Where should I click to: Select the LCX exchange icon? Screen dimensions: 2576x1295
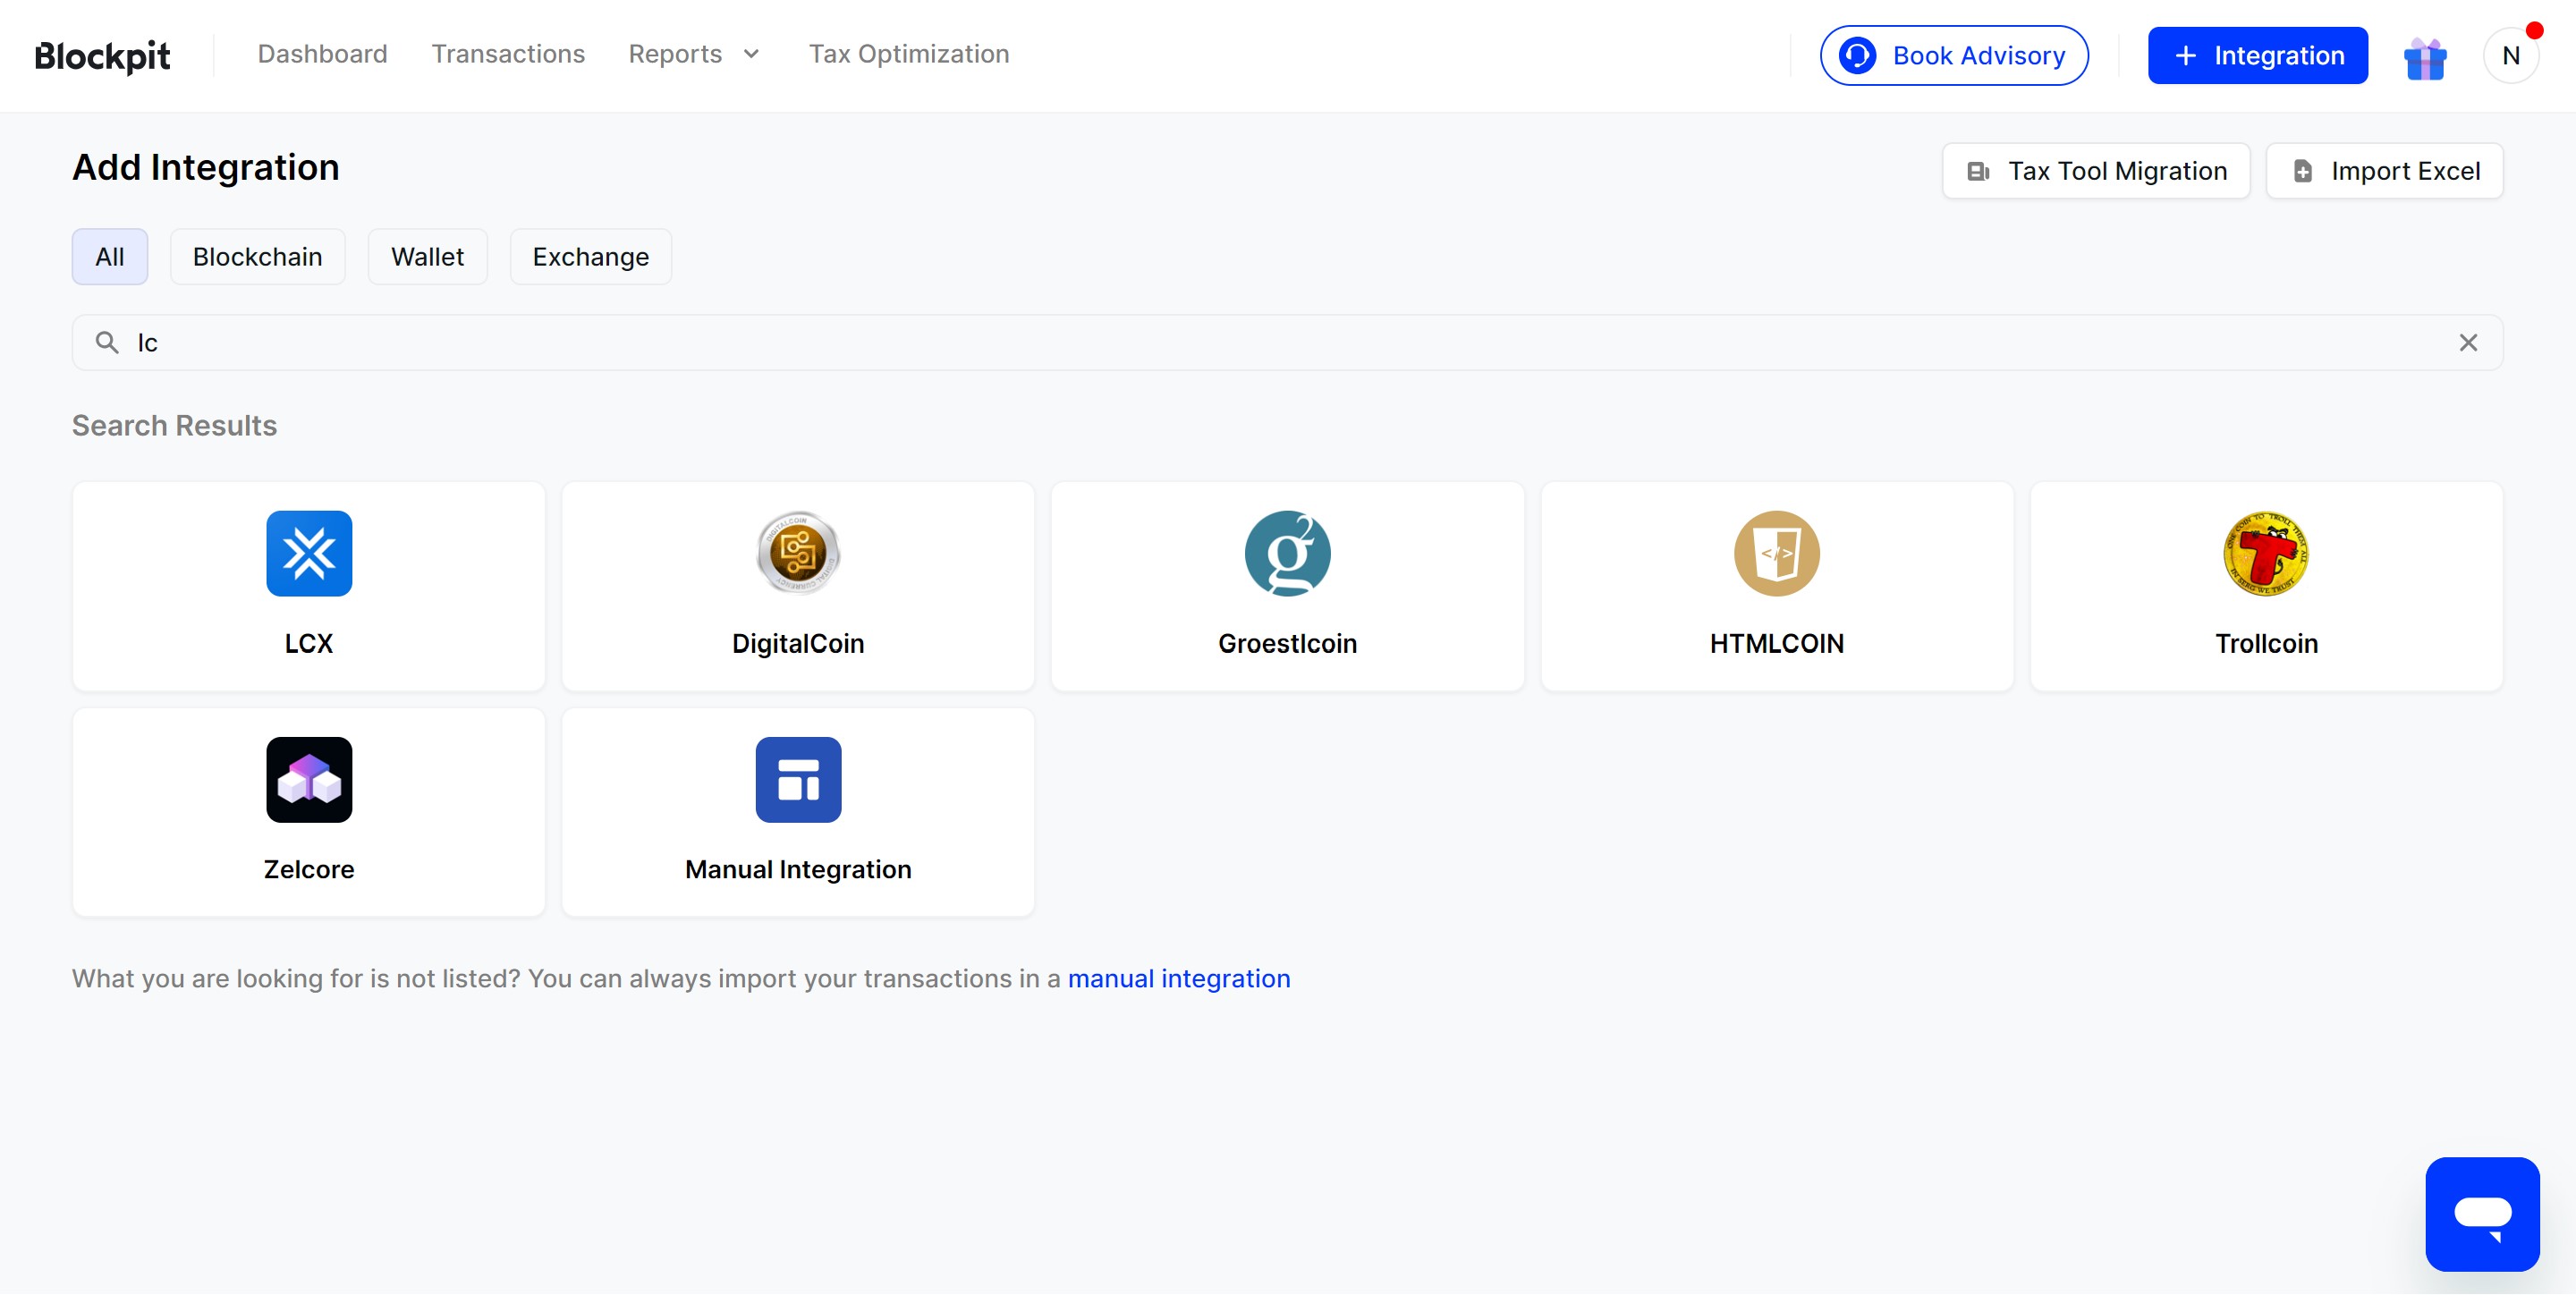[x=309, y=553]
